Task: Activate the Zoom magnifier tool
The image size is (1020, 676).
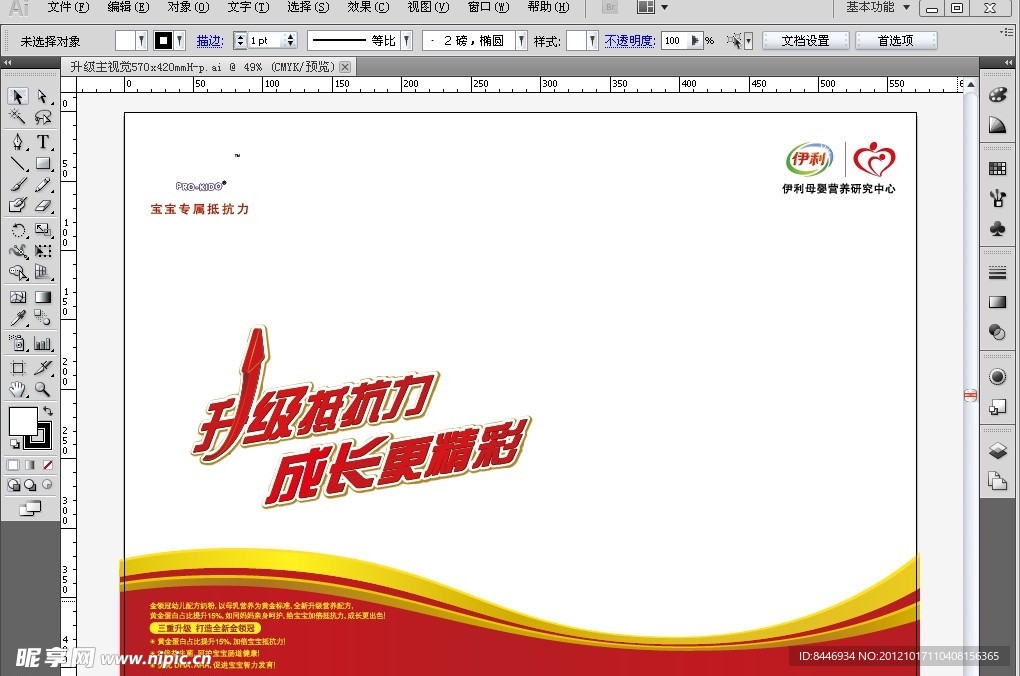Action: [x=43, y=389]
